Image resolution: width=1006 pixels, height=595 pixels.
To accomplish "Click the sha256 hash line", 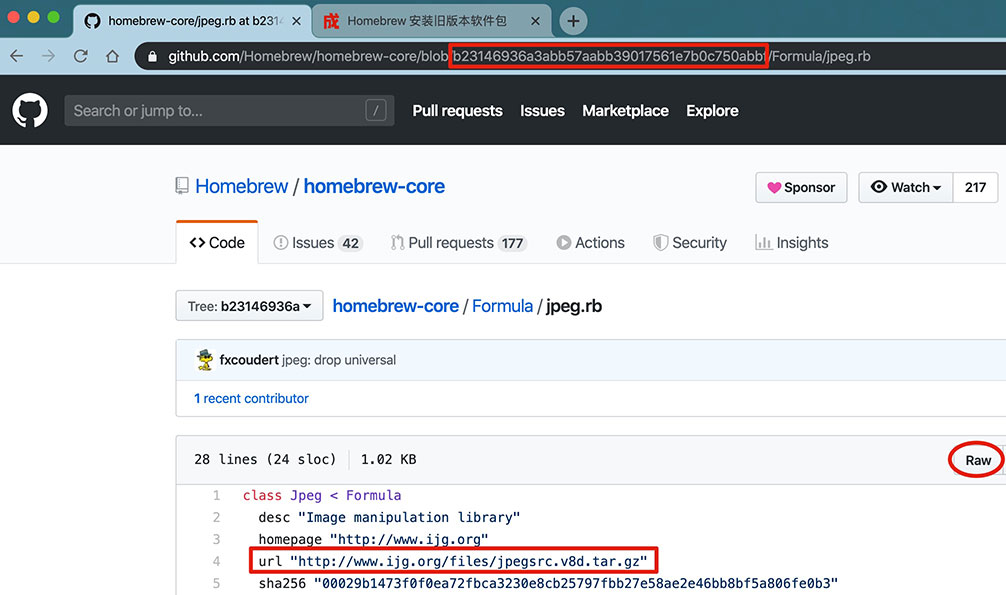I will 548,583.
